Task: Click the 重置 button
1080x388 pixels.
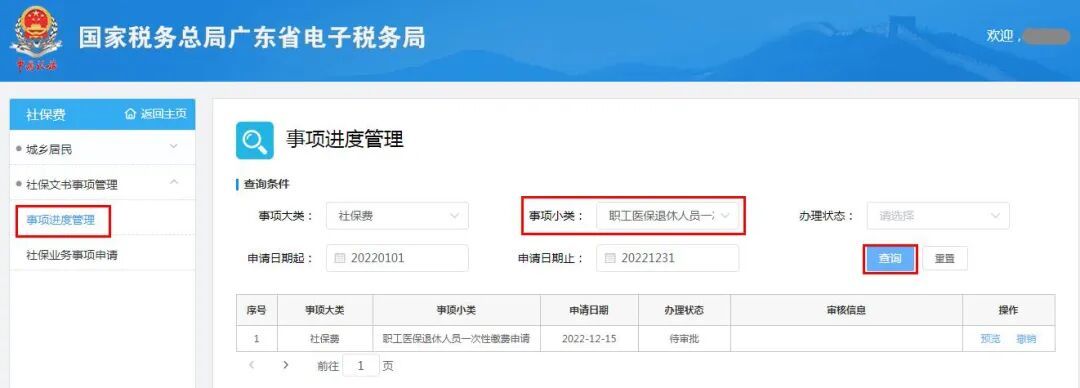Action: pyautogui.click(x=944, y=259)
